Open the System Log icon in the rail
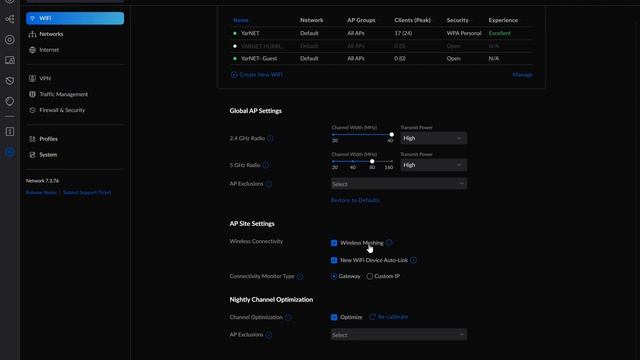Viewport: 640px width, 360px height. 10,131
